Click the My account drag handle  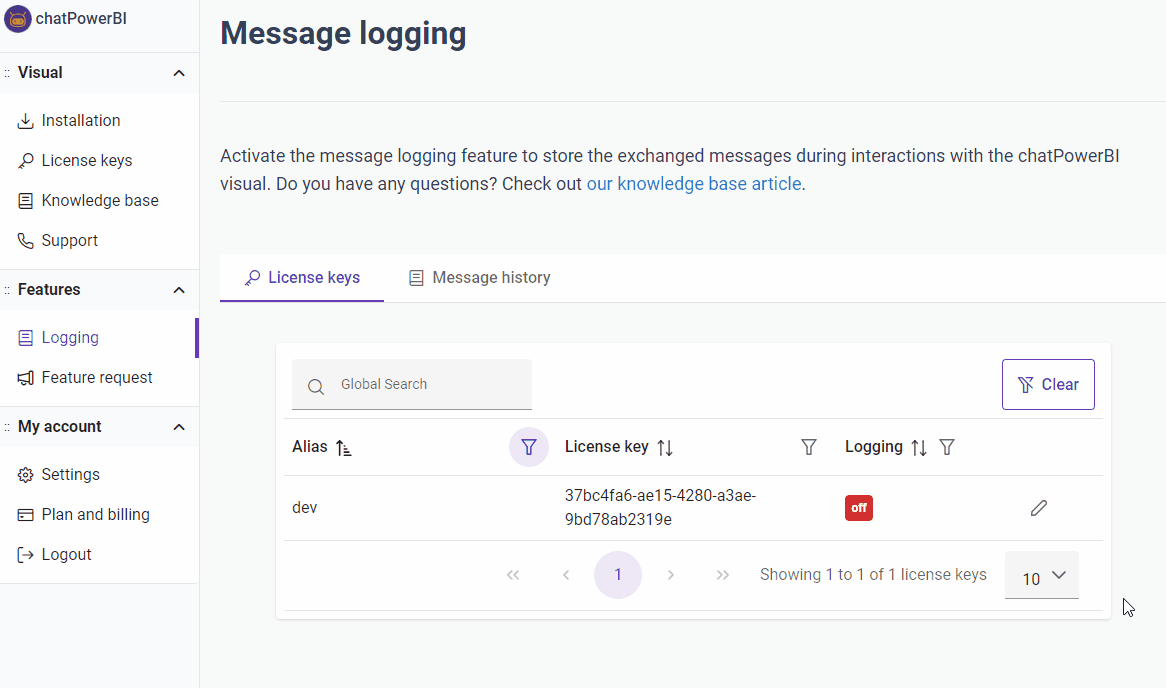pos(7,427)
